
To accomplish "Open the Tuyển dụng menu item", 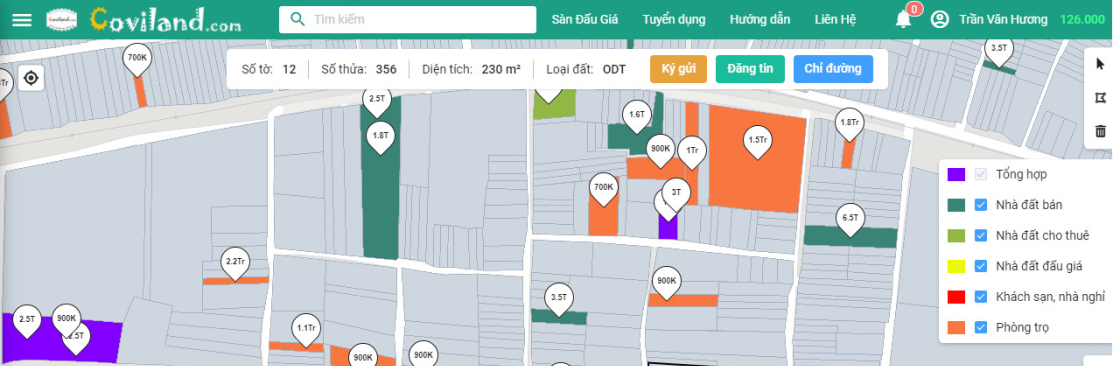I will pyautogui.click(x=674, y=19).
